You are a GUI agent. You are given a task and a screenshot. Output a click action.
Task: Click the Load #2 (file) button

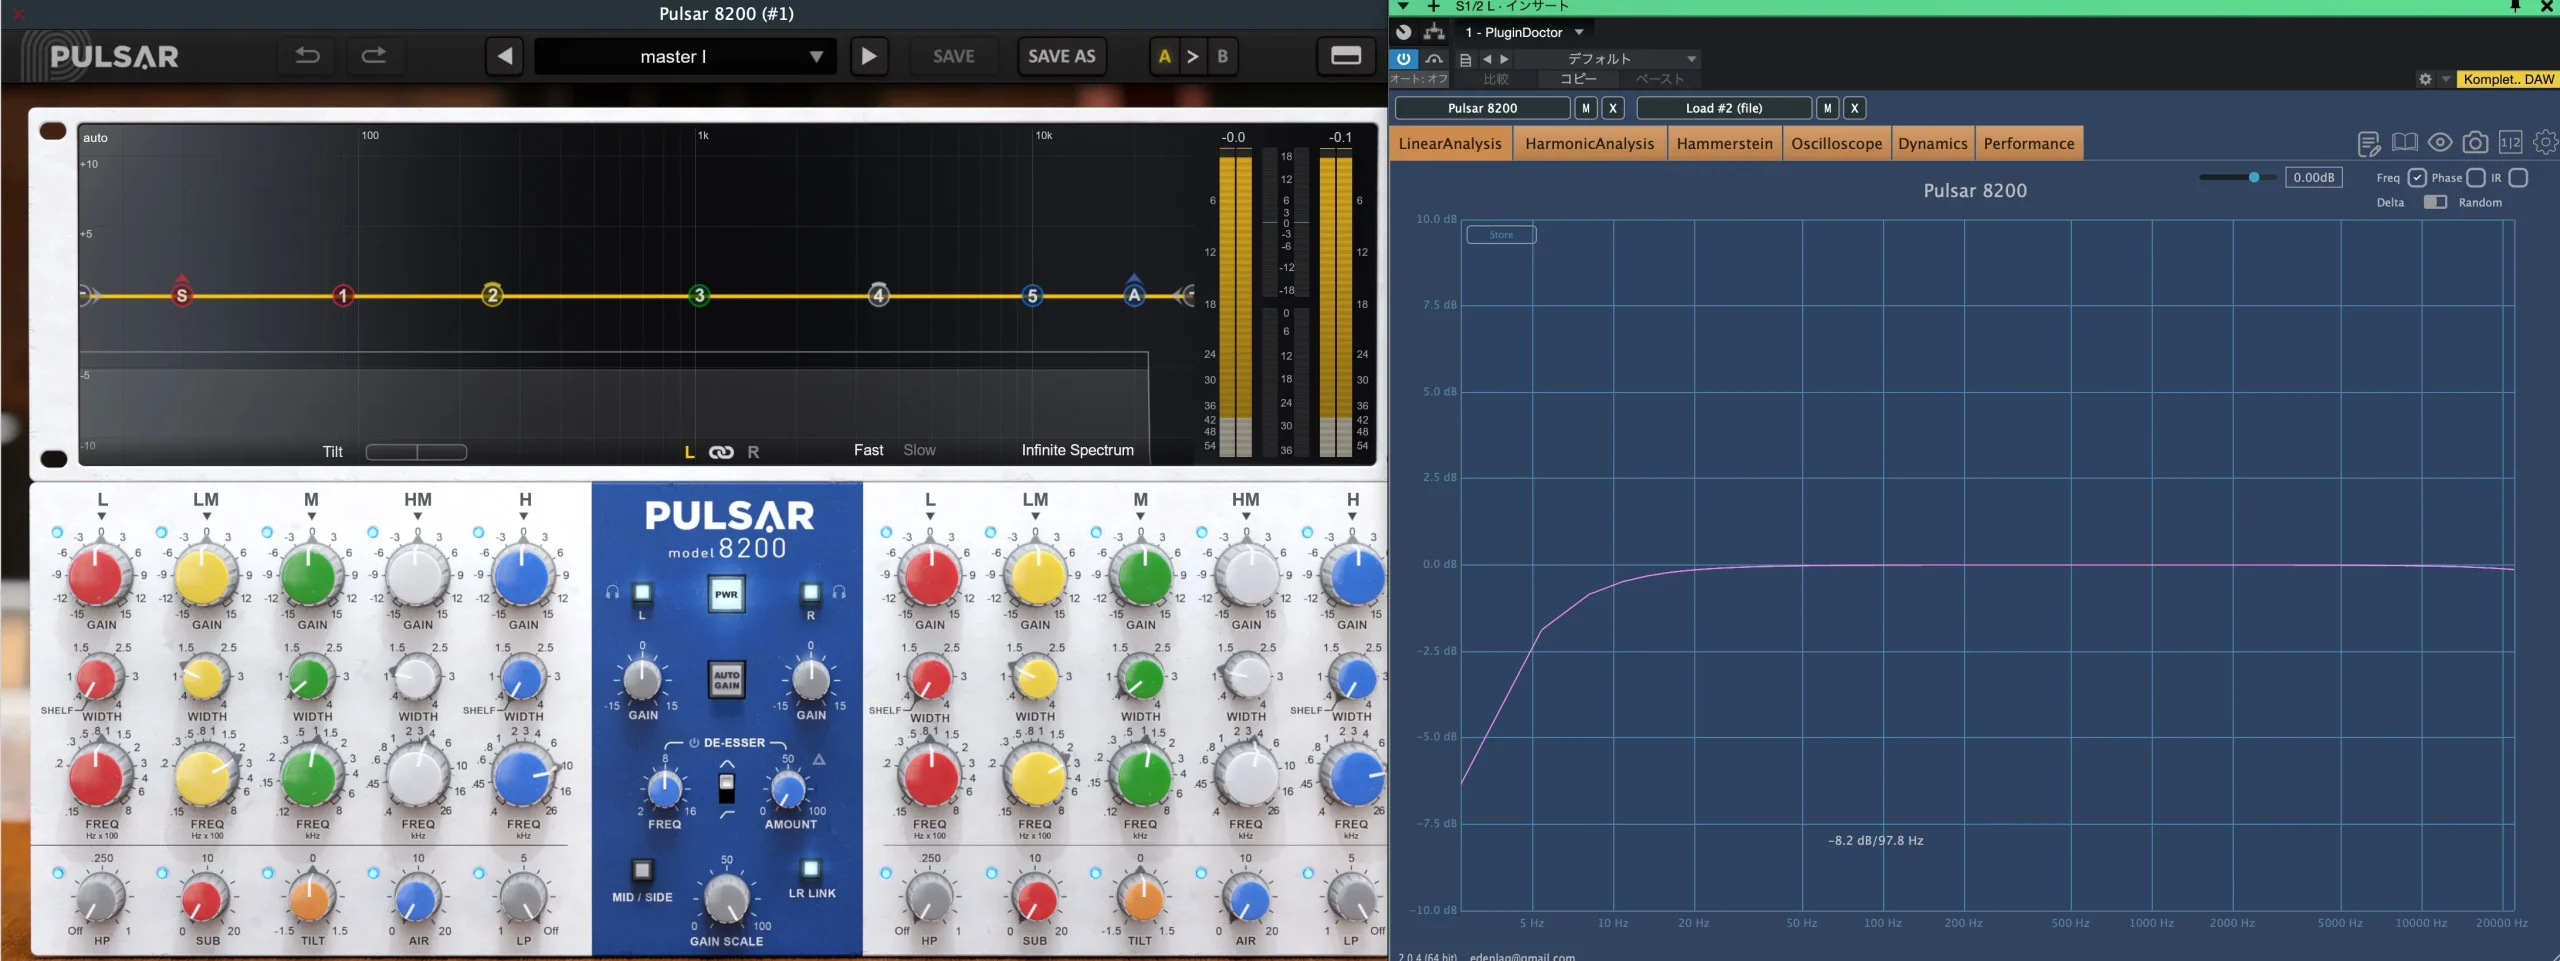coord(1723,108)
